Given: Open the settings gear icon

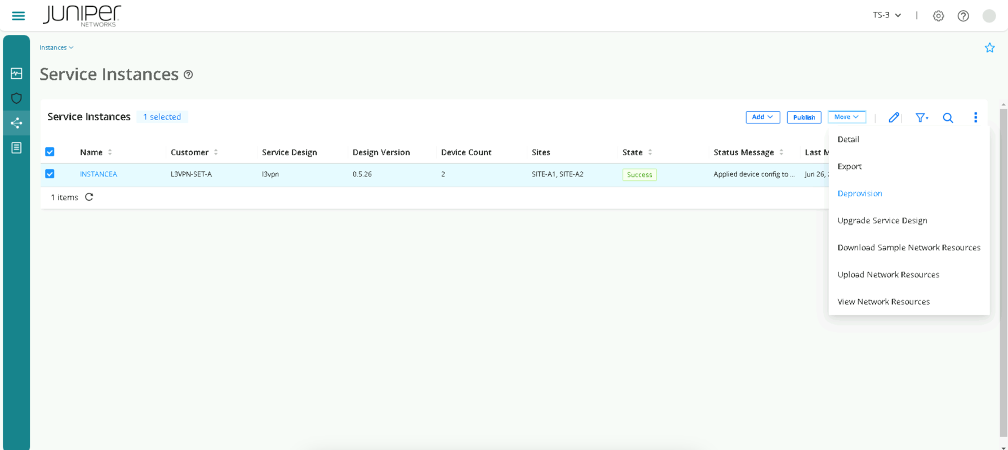Looking at the screenshot, I should [x=938, y=16].
